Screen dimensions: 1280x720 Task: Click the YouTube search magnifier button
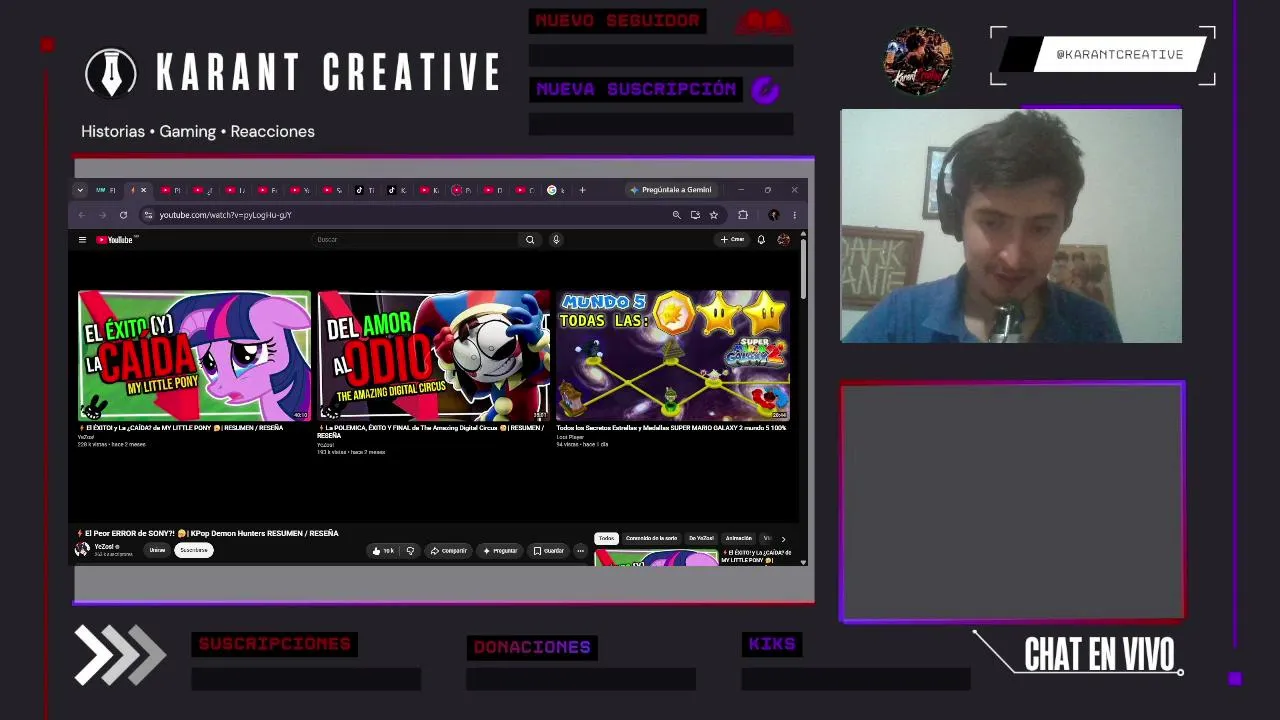pyautogui.click(x=530, y=240)
